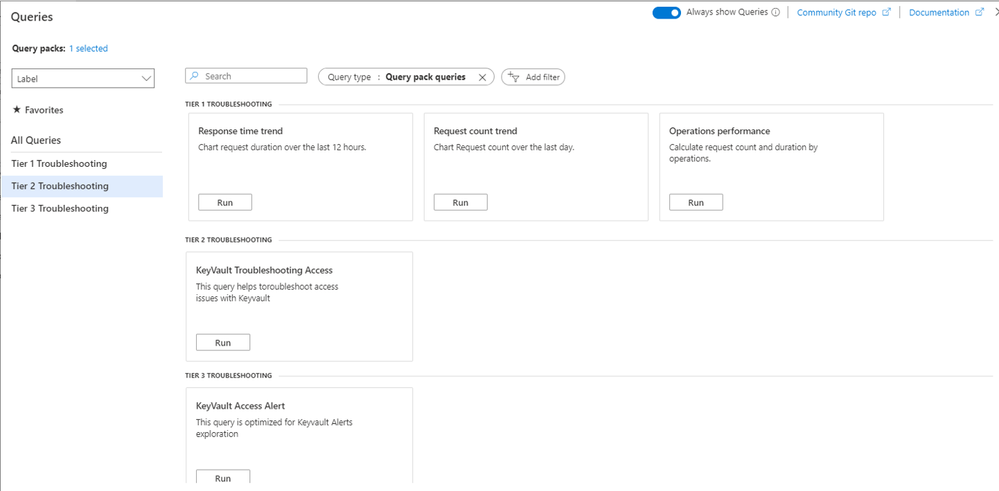999x491 pixels.
Task: Open the All Queries list
Action: click(x=36, y=140)
